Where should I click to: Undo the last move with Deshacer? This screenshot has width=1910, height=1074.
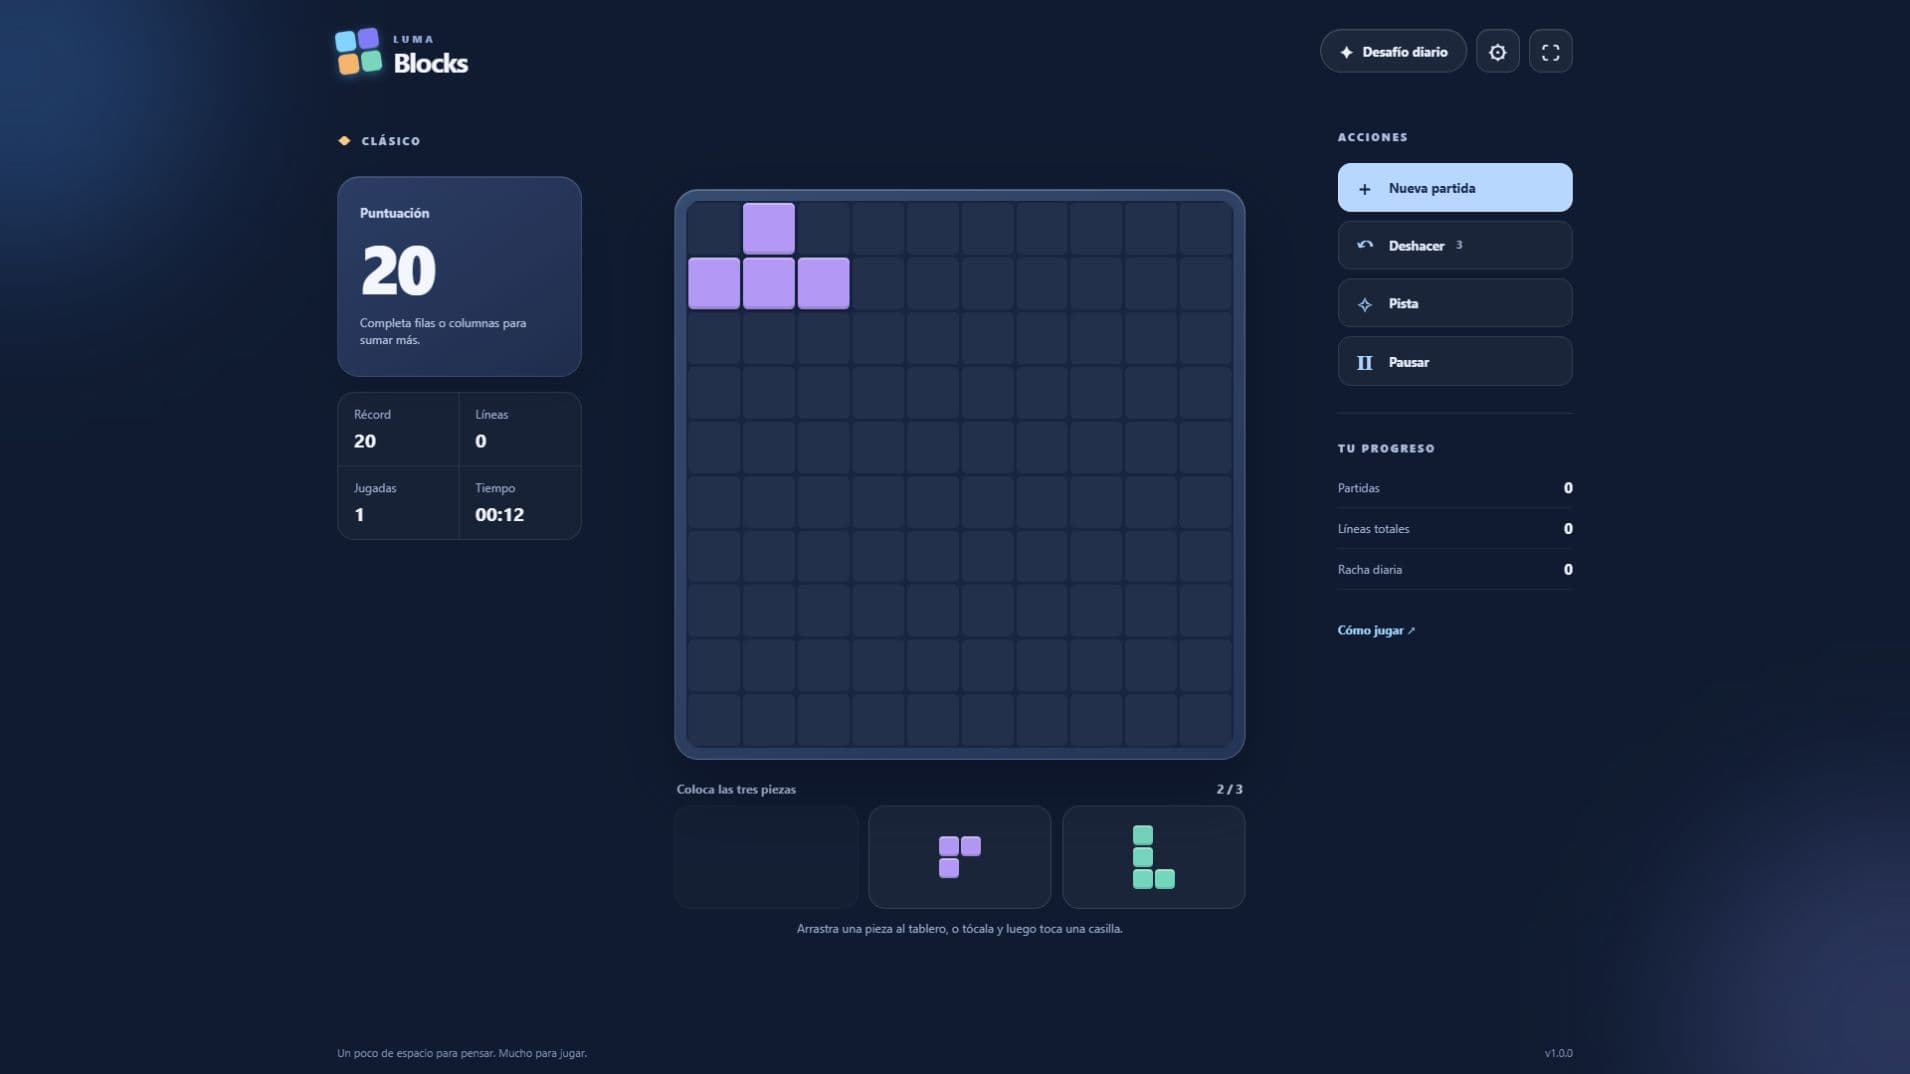pos(1454,245)
